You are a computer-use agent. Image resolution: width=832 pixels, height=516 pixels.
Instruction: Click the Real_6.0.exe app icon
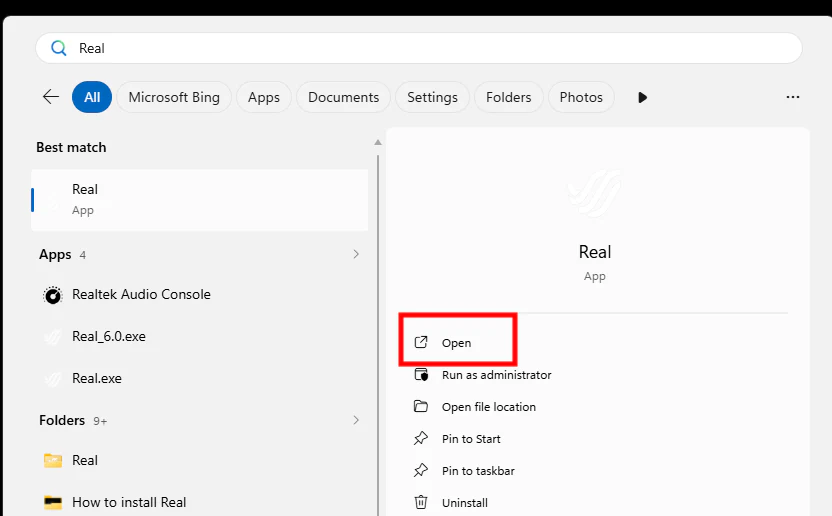(x=53, y=337)
